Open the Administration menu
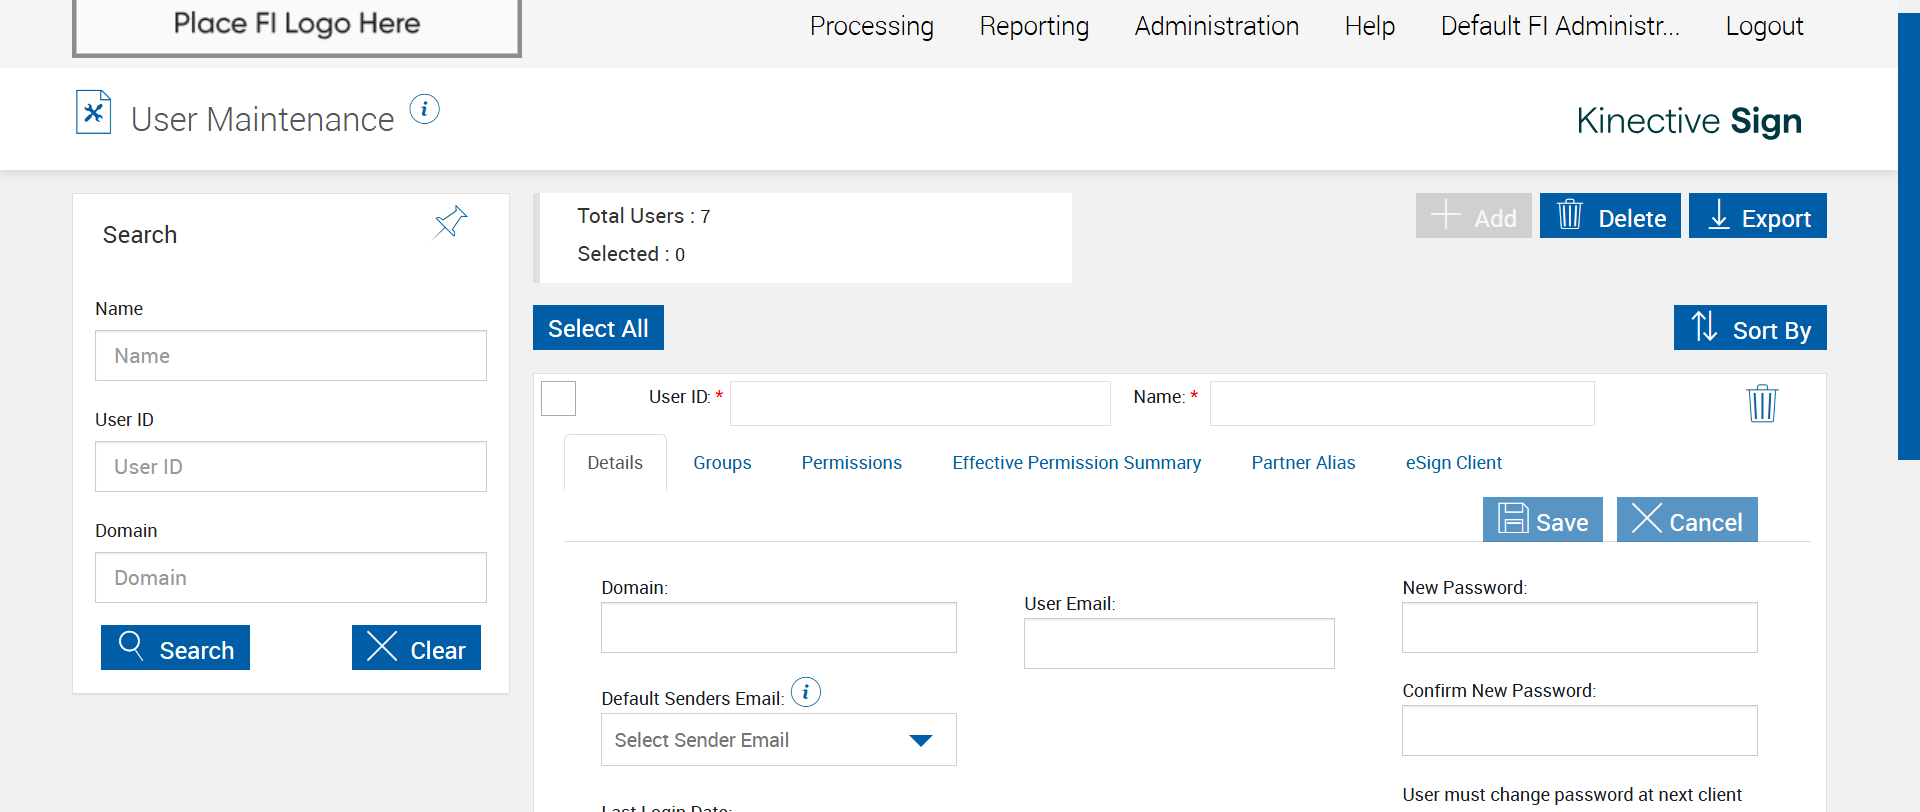This screenshot has height=812, width=1920. pos(1216,26)
